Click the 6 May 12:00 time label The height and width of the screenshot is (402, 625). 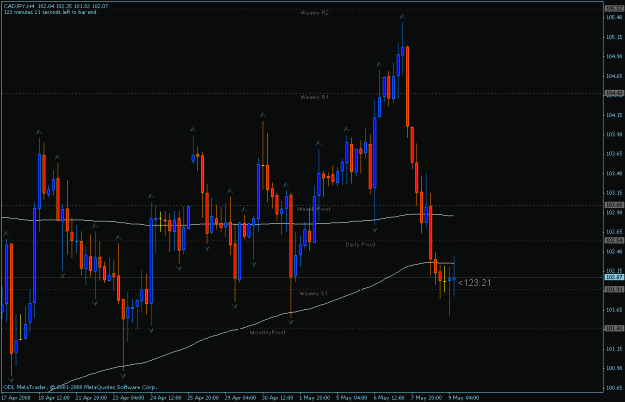coord(389,398)
